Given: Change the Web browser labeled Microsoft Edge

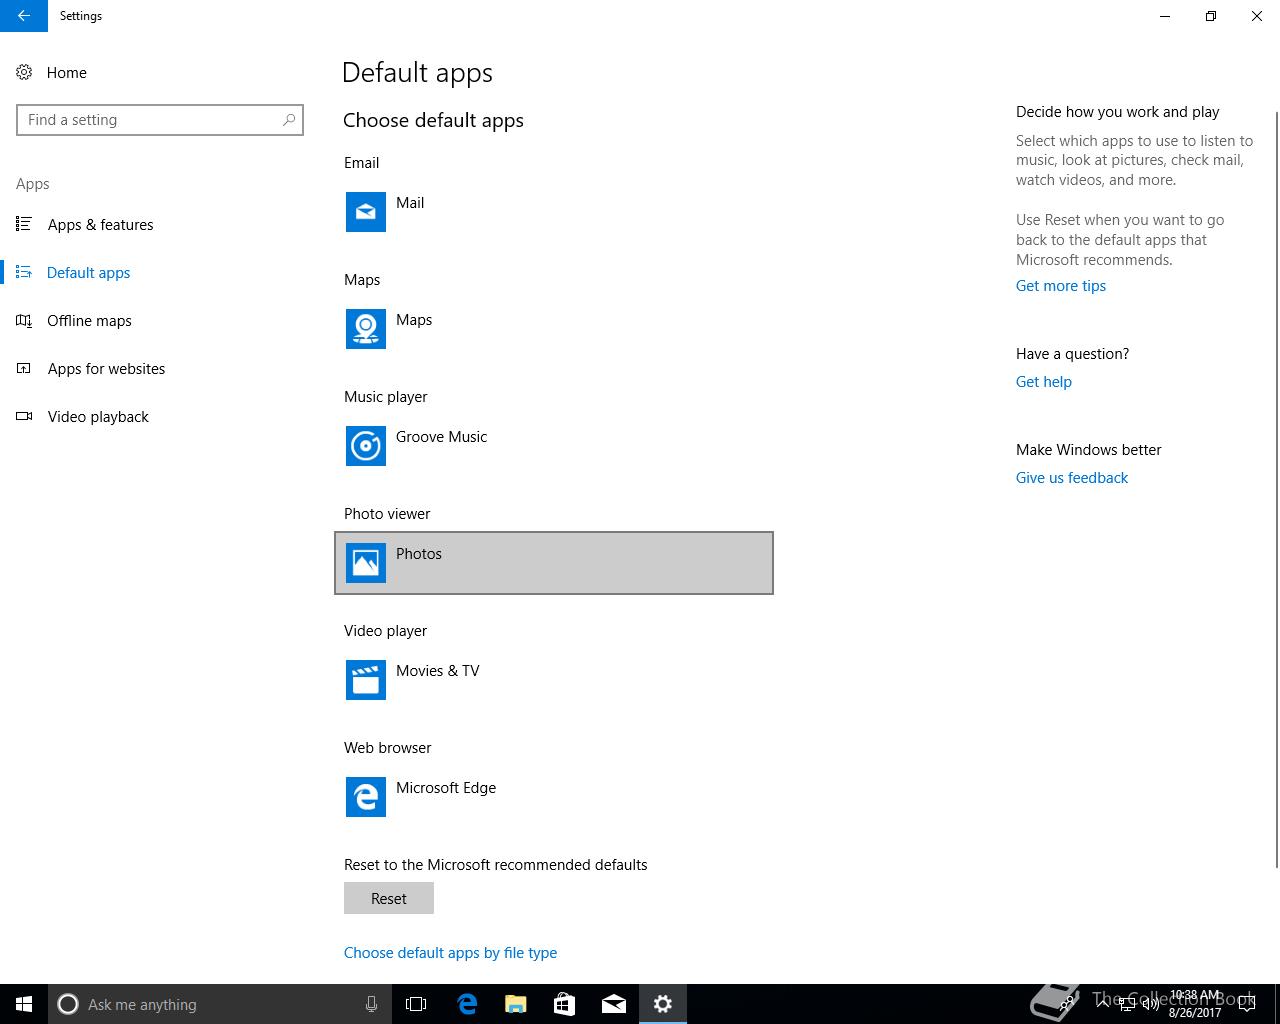Looking at the screenshot, I should 554,797.
